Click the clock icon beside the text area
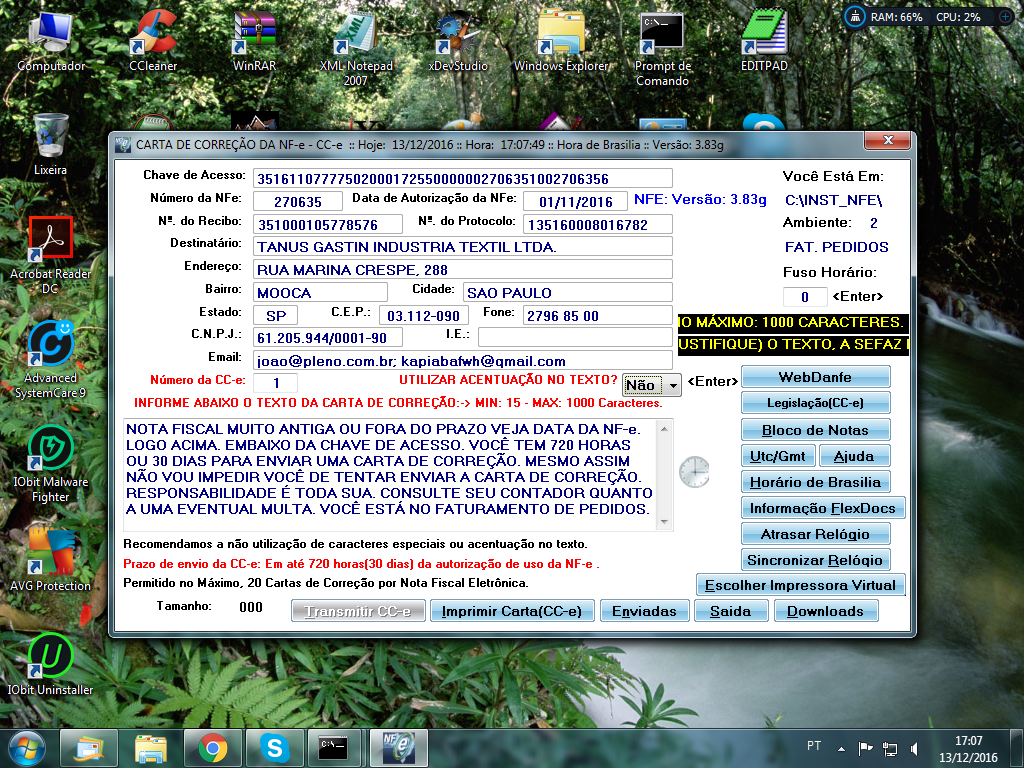Viewport: 1024px width, 768px height. coord(693,470)
